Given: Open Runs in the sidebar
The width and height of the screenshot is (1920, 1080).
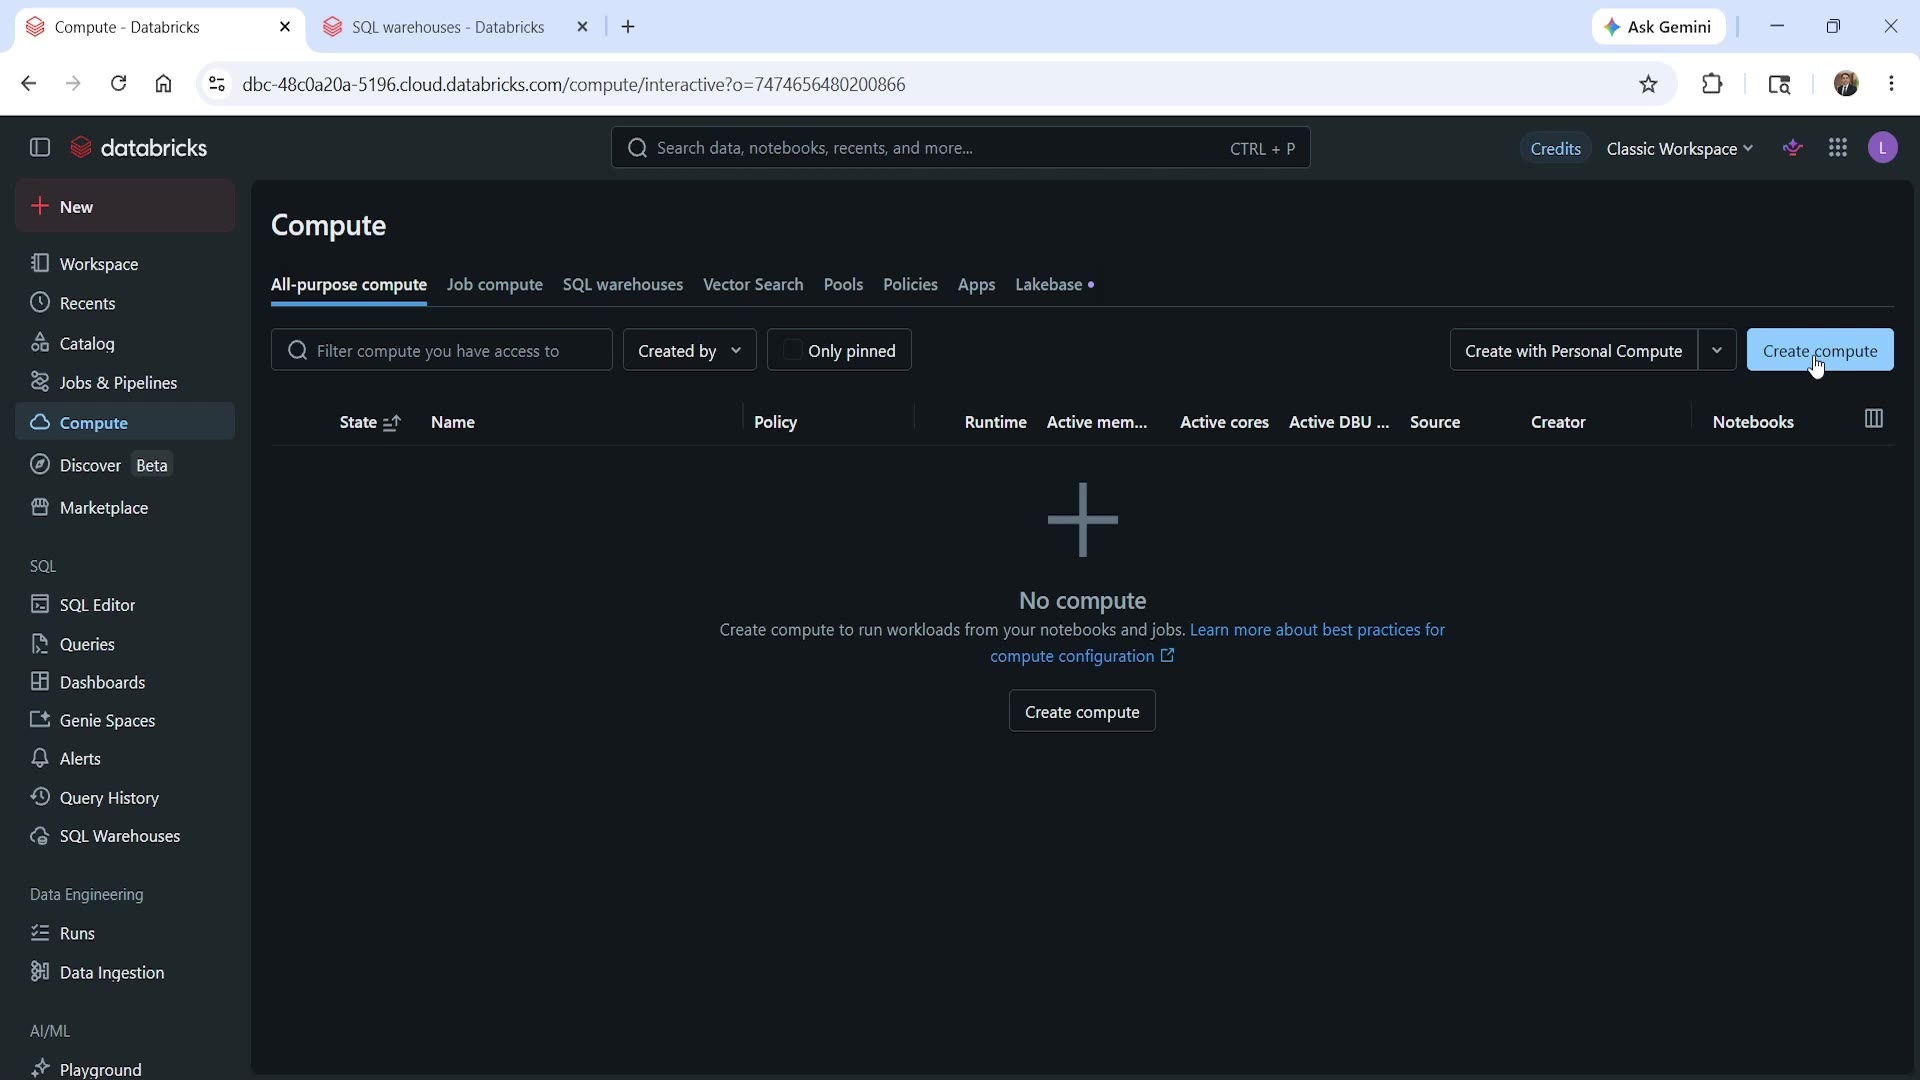Looking at the screenshot, I should pyautogui.click(x=125, y=933).
